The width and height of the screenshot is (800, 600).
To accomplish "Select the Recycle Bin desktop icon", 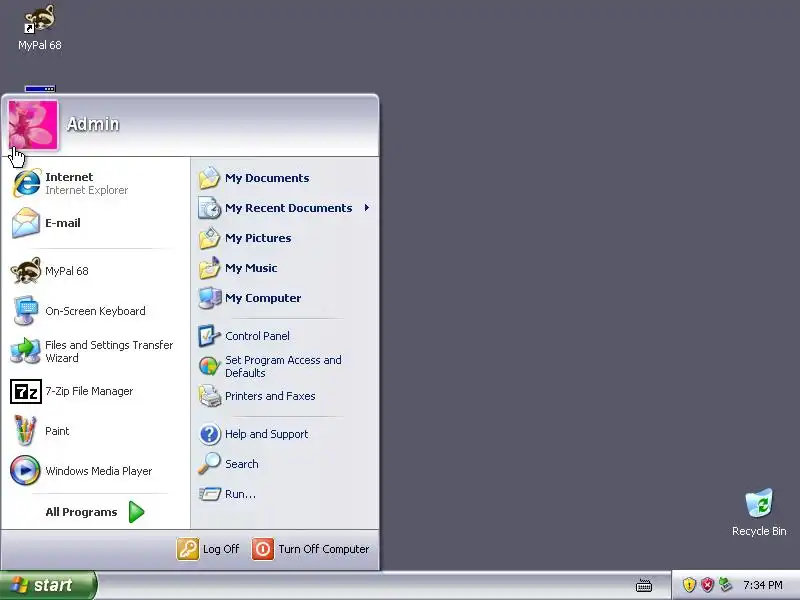I will [759, 513].
